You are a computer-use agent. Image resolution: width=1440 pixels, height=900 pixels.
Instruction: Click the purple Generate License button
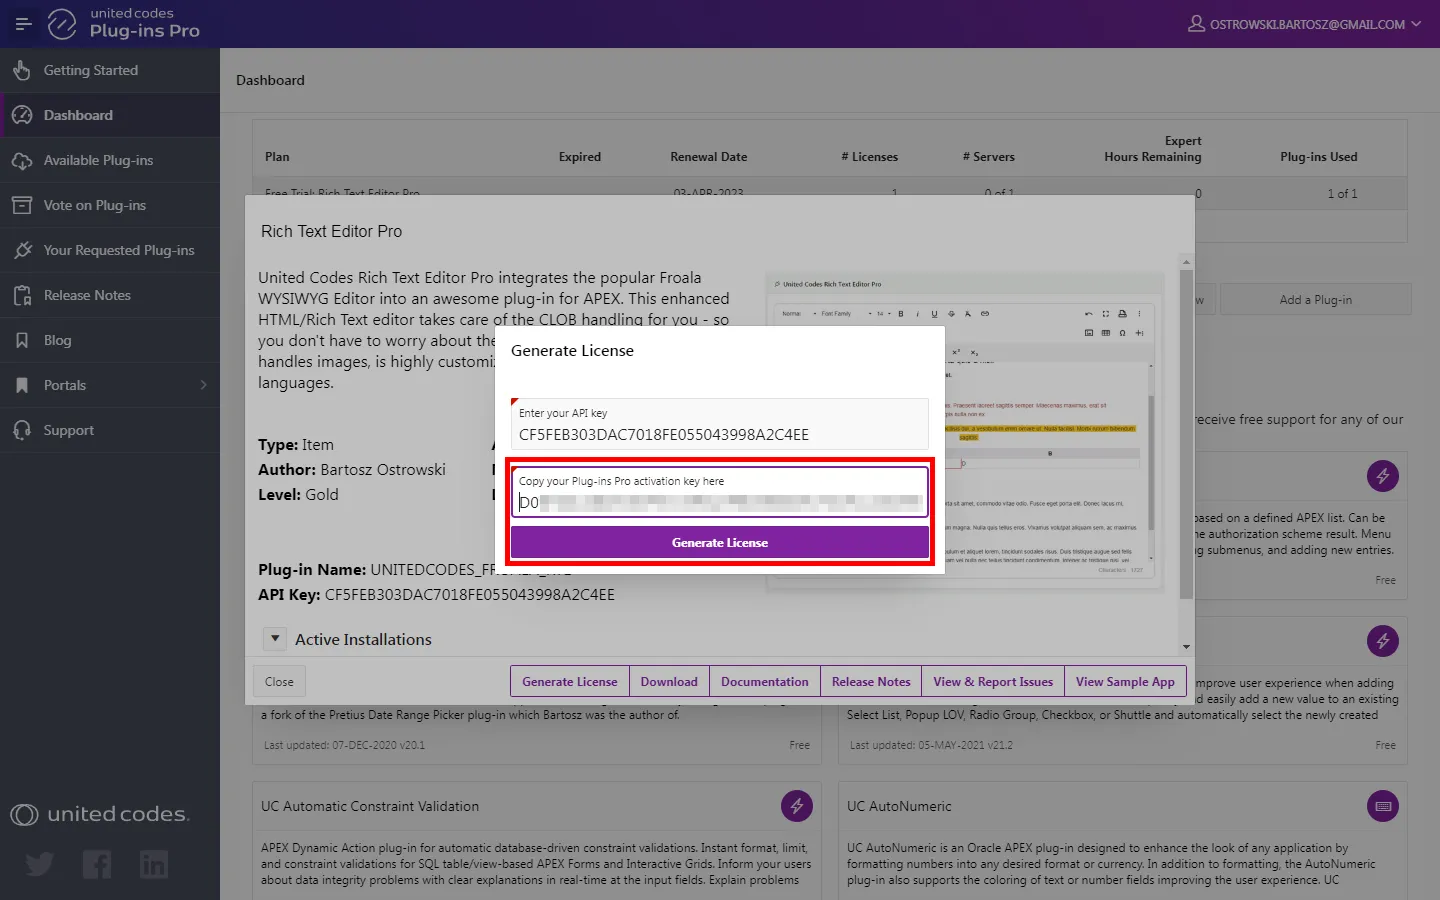(719, 543)
